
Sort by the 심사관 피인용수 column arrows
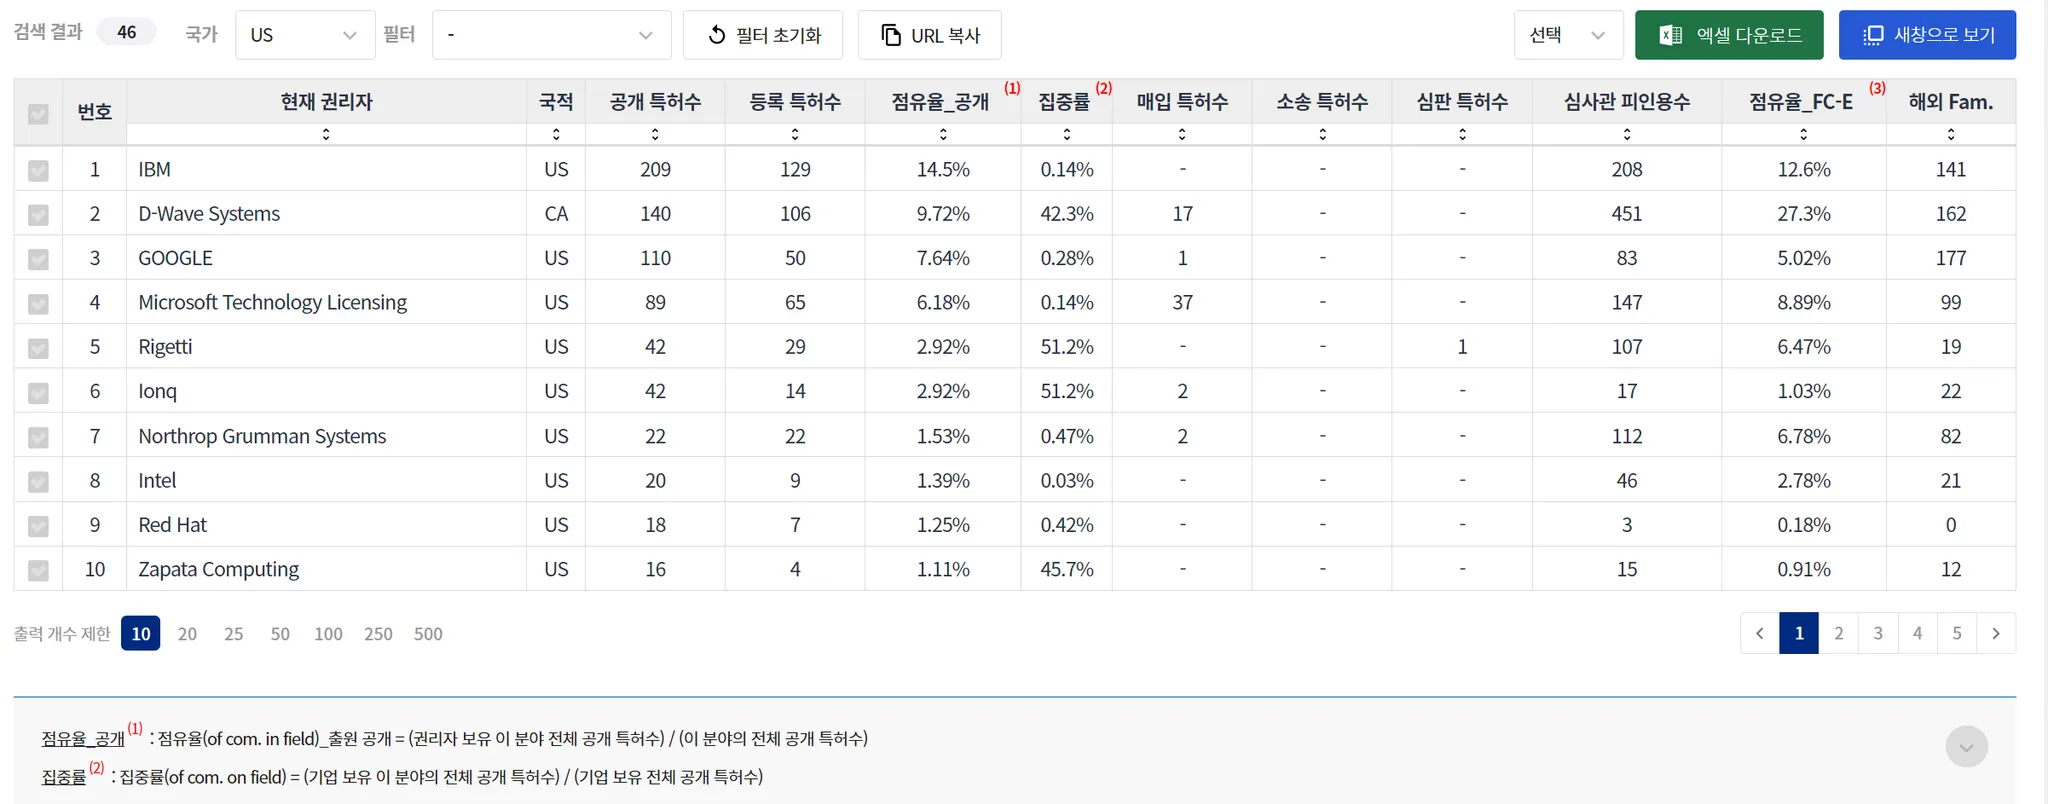1627,134
